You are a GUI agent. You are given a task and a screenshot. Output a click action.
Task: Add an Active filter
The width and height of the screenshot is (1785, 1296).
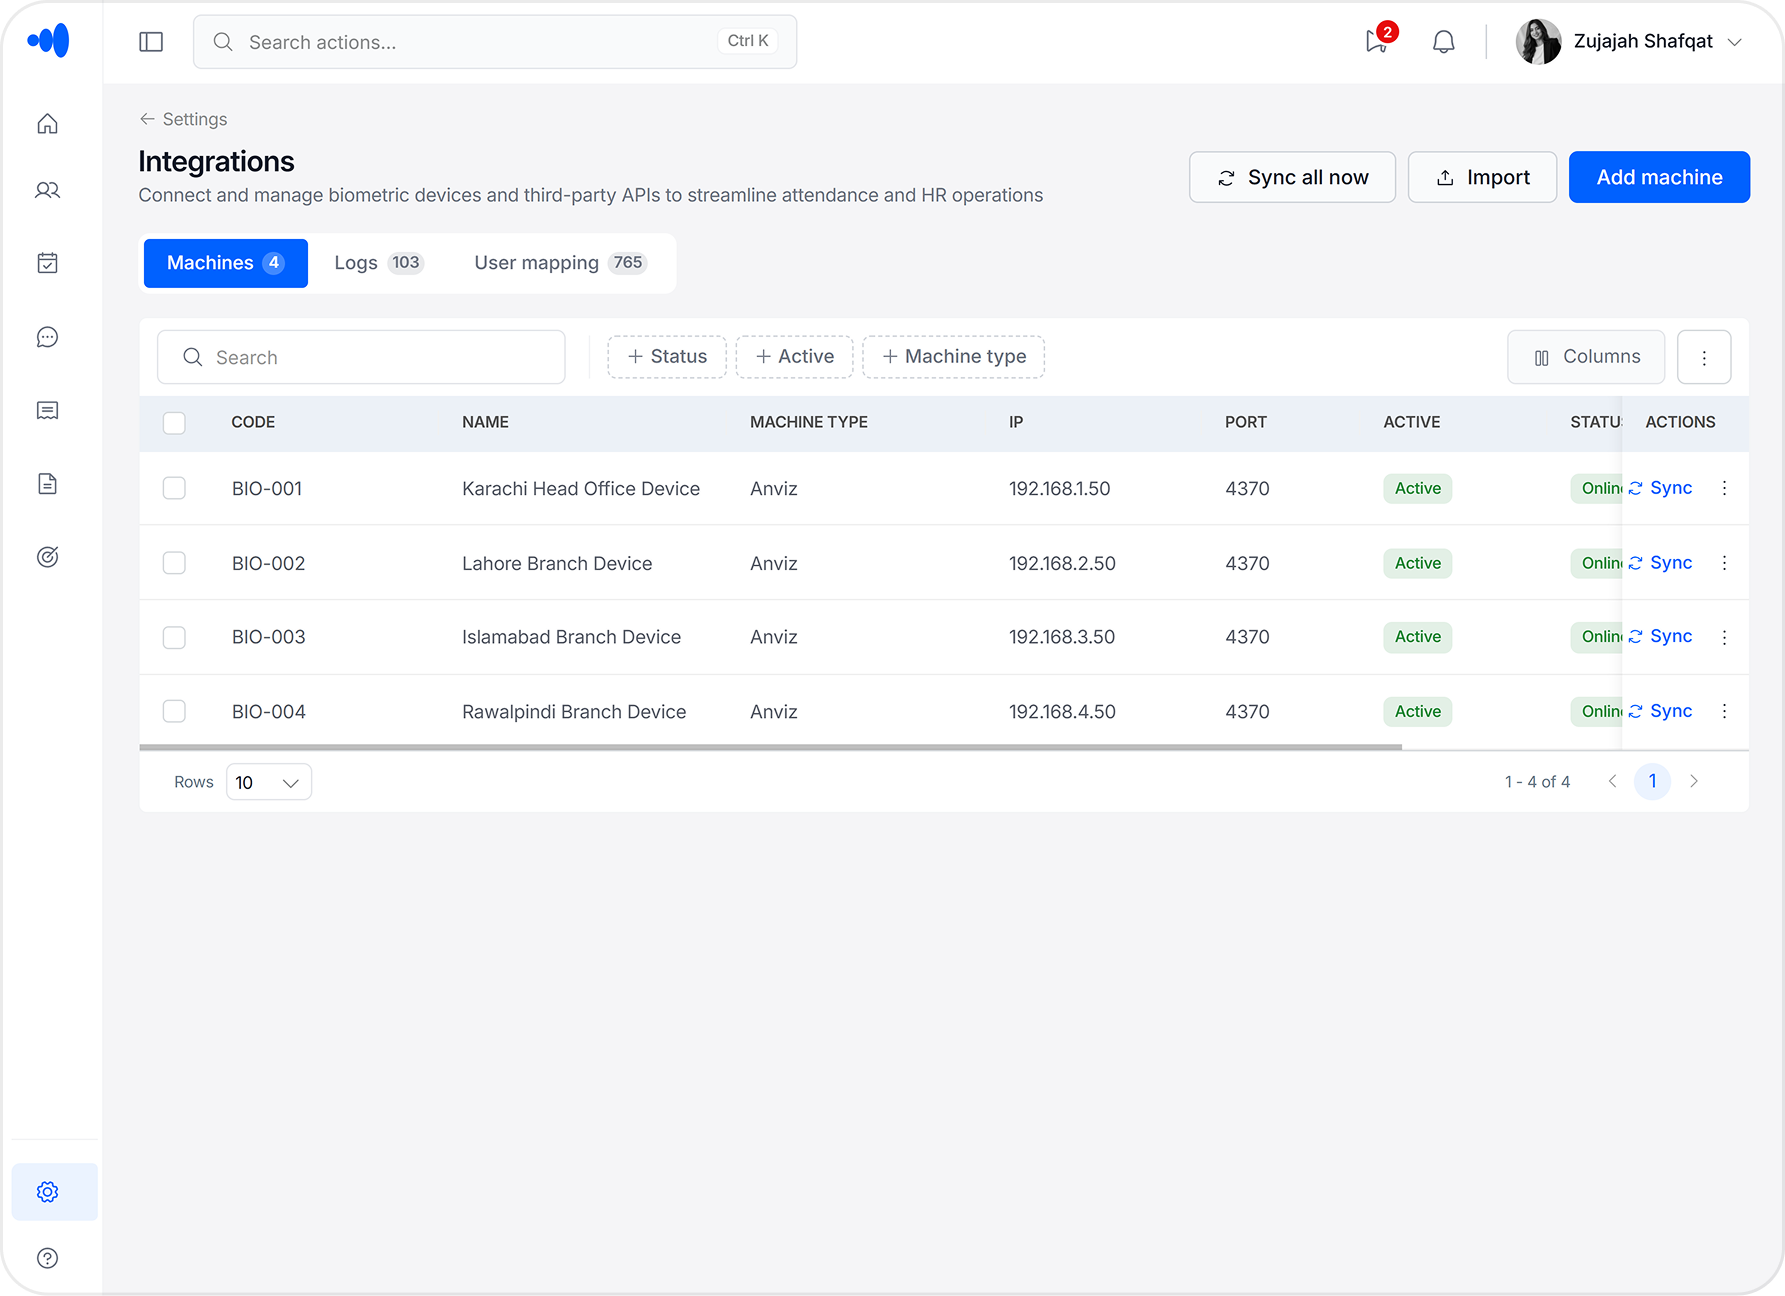(x=795, y=357)
